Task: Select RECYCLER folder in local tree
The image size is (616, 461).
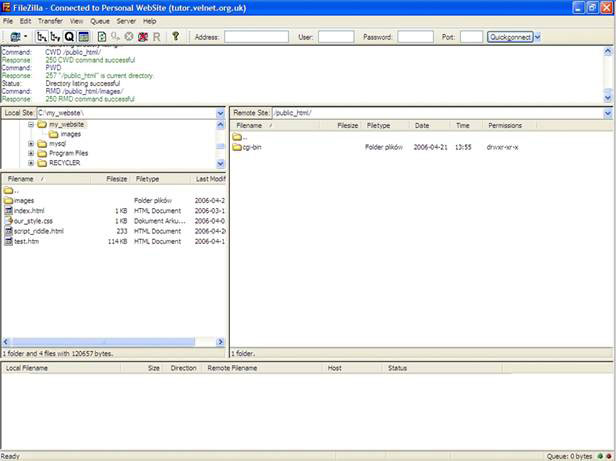Action: pos(64,163)
